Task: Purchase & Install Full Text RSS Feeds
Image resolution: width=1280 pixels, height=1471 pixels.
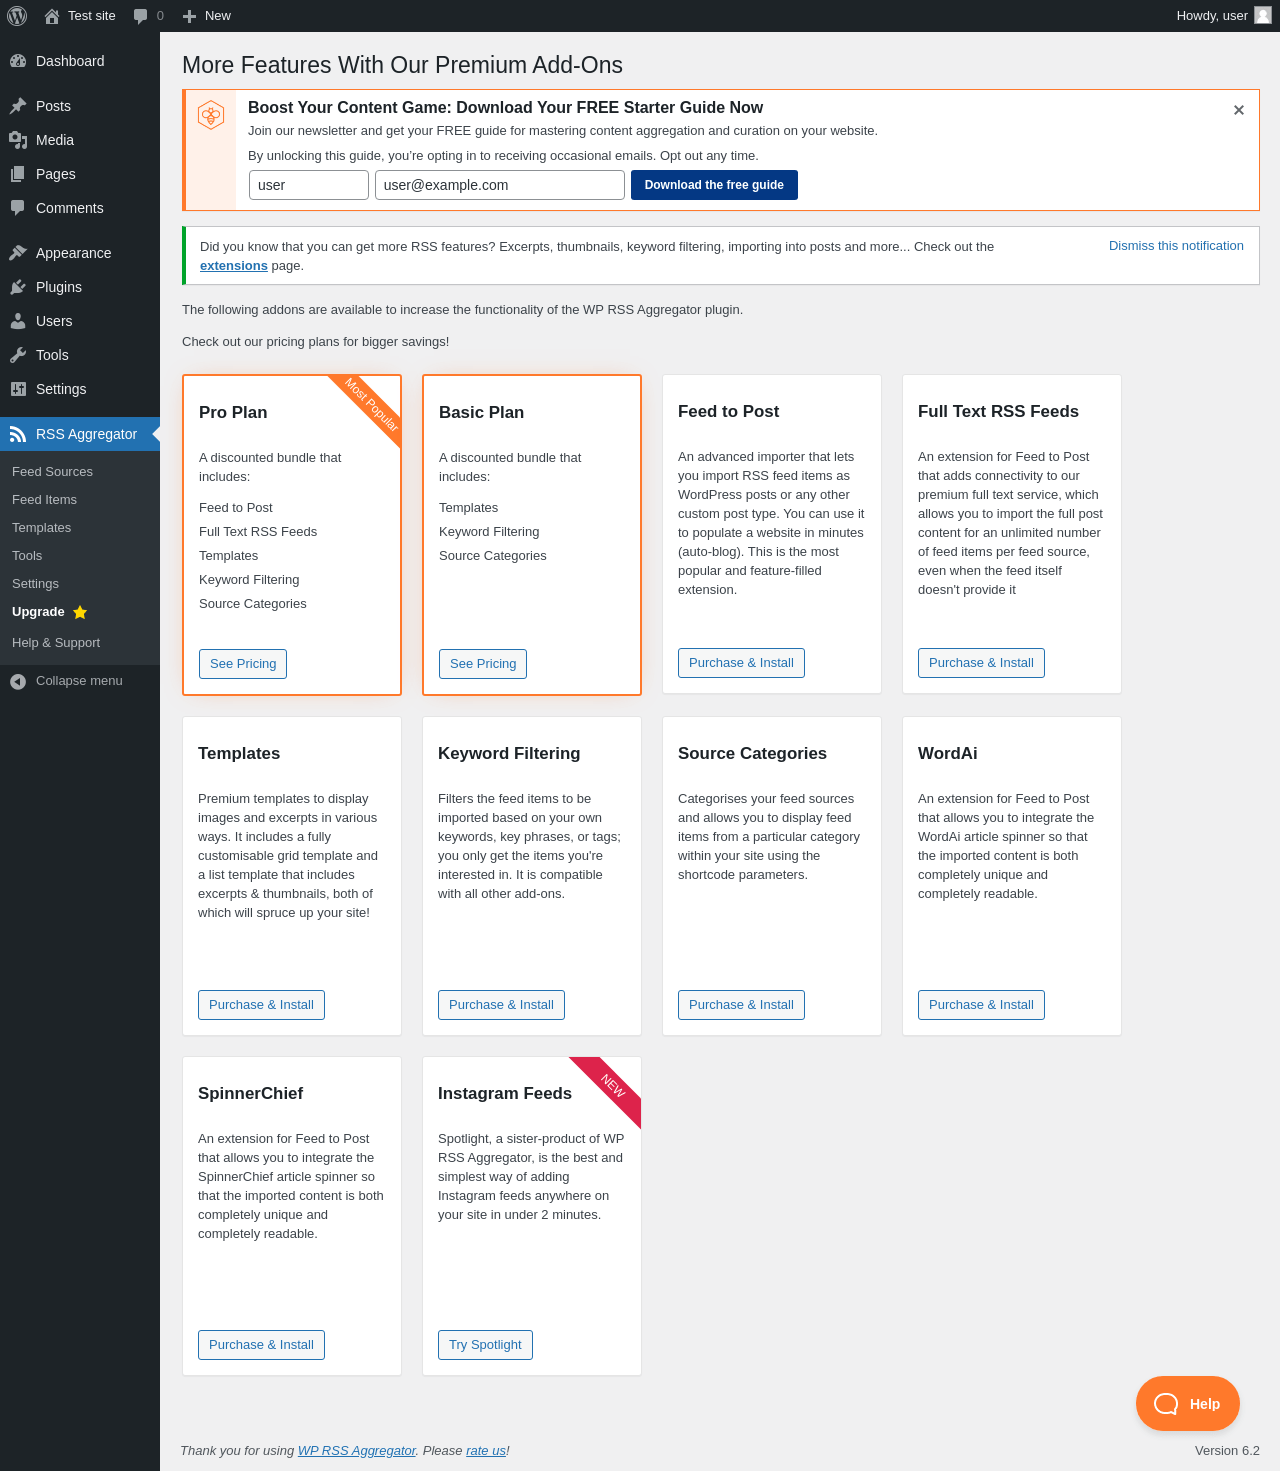Action: click(981, 663)
